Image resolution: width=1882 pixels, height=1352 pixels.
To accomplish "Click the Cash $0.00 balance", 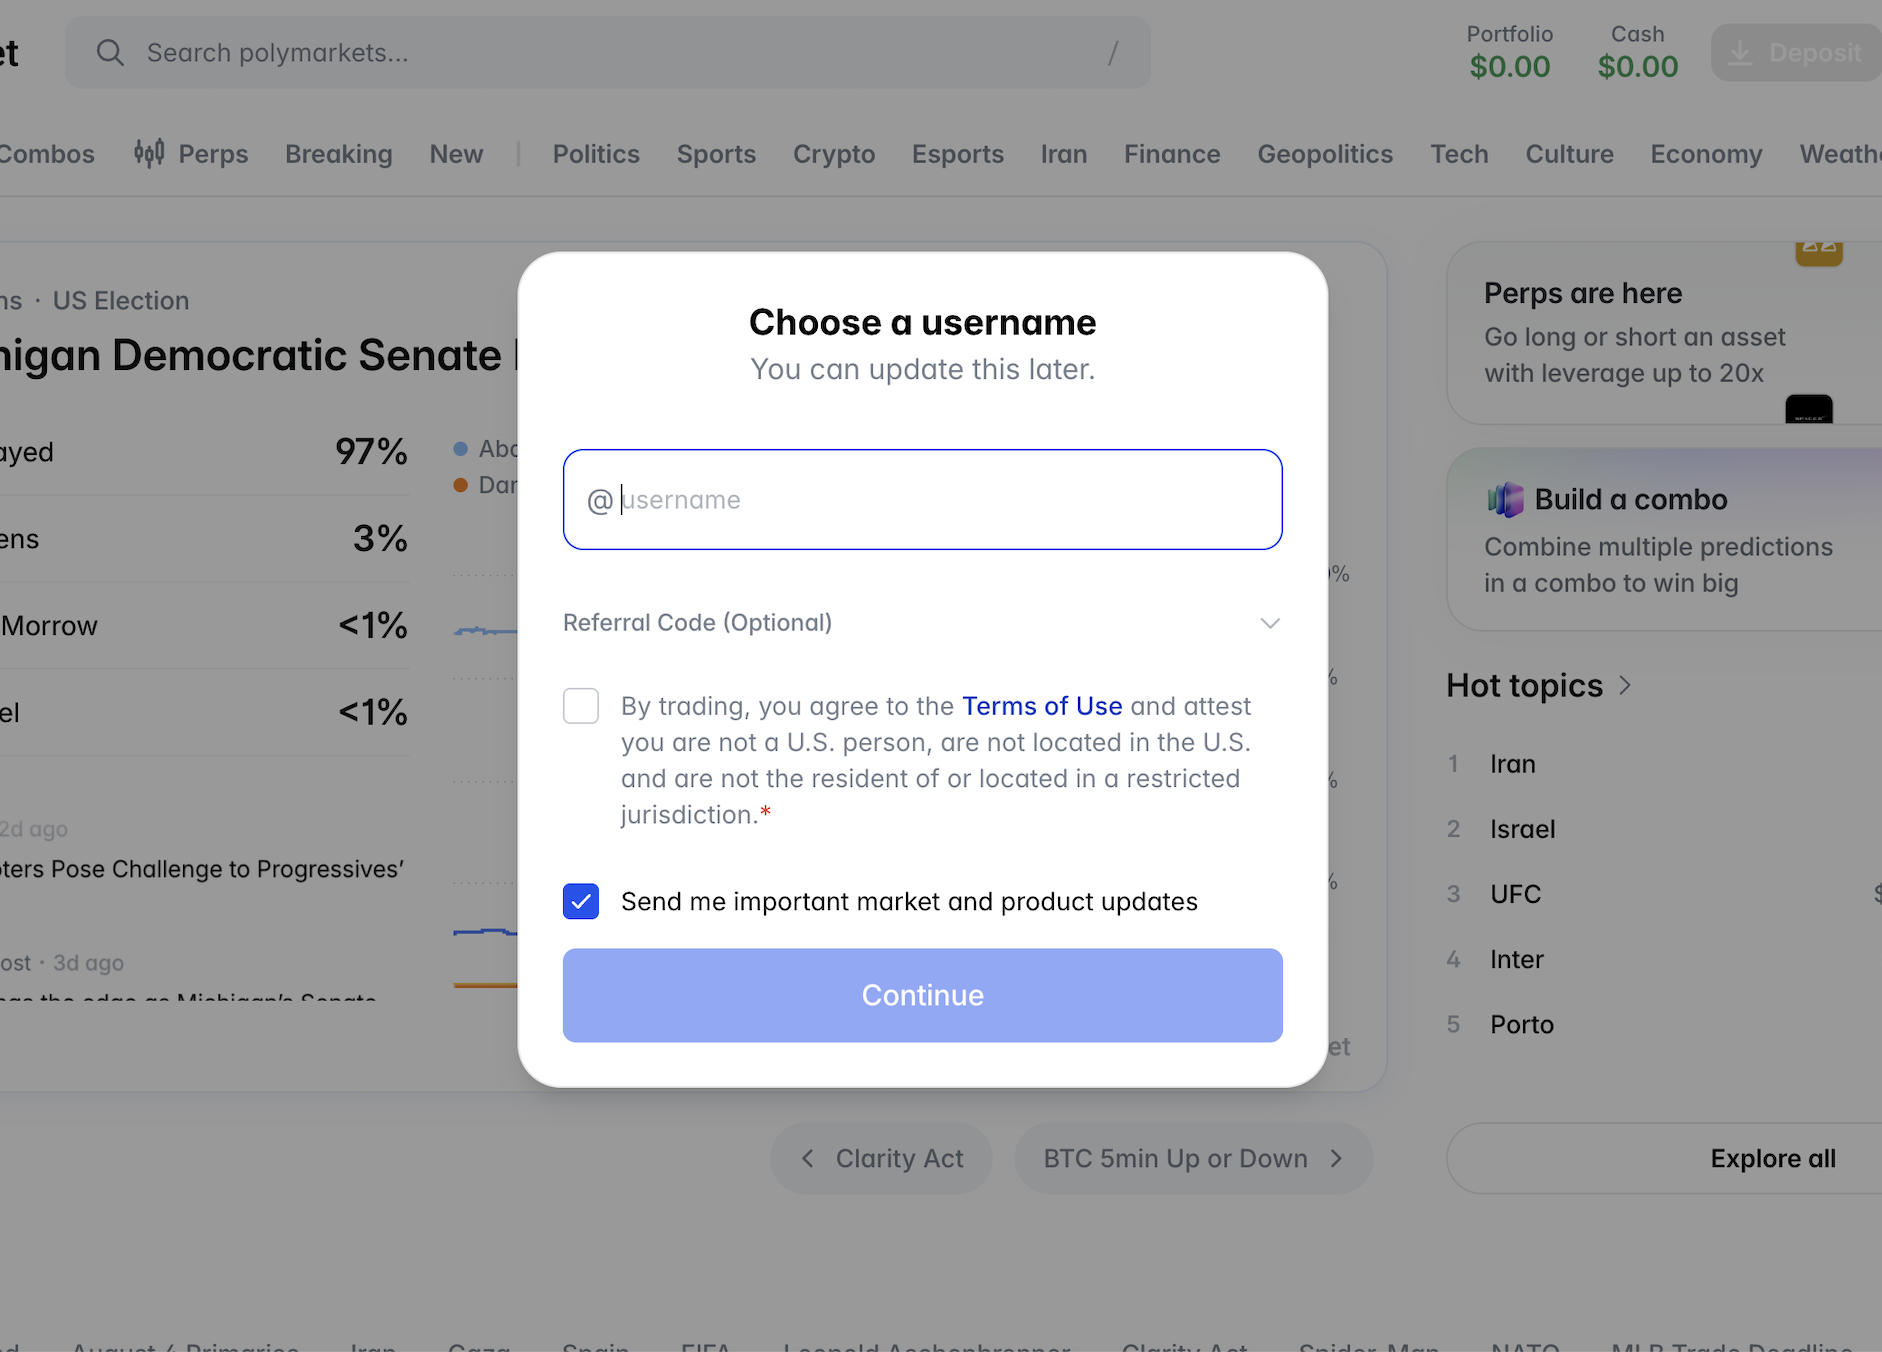I will (x=1637, y=53).
